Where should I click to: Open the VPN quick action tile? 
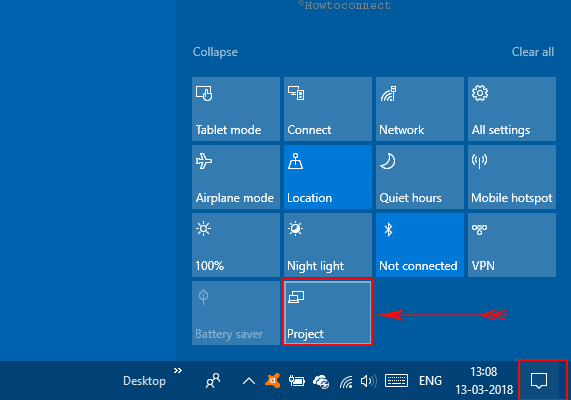coord(512,245)
